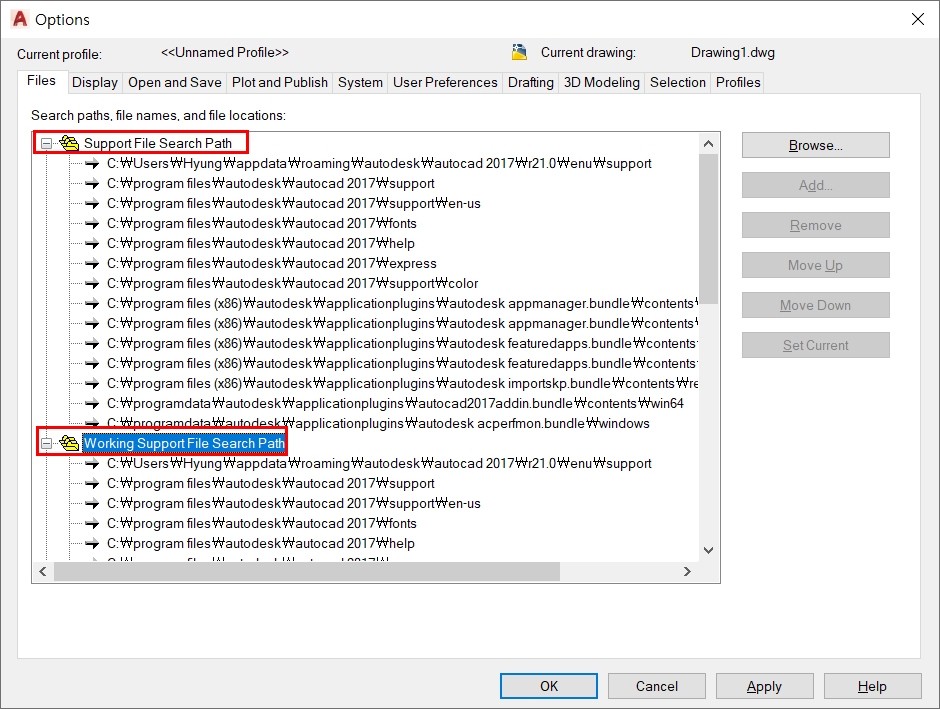The width and height of the screenshot is (940, 709).
Task: Click the vertical scrollbar down arrow
Action: [708, 550]
